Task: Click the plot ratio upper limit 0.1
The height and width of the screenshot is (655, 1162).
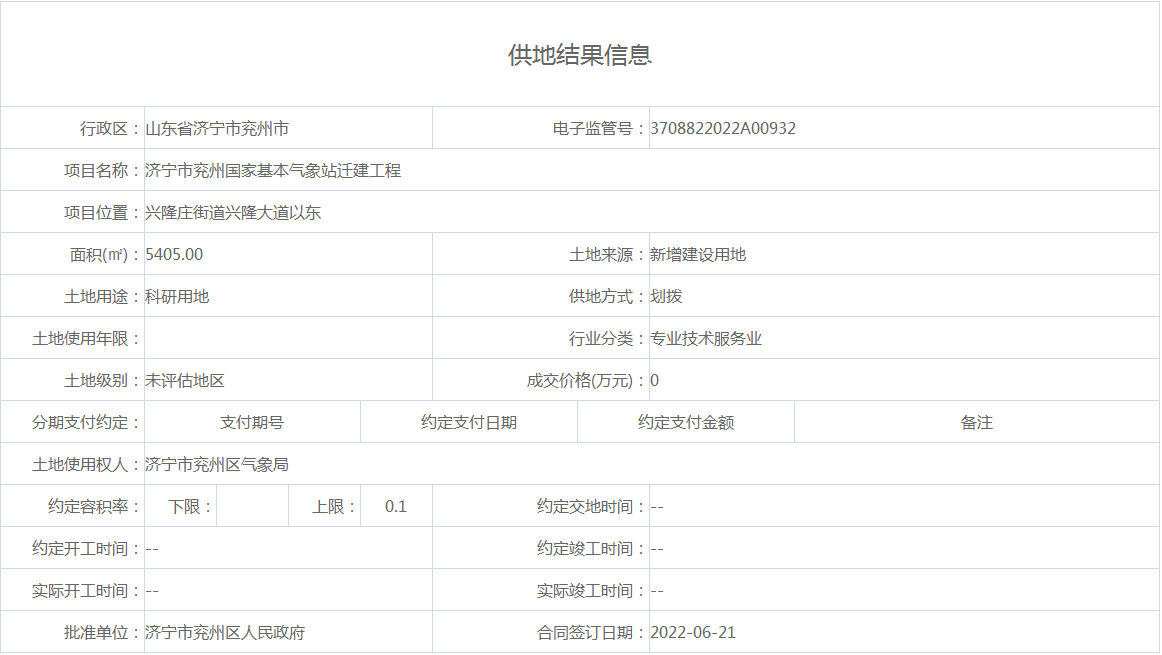Action: point(396,506)
